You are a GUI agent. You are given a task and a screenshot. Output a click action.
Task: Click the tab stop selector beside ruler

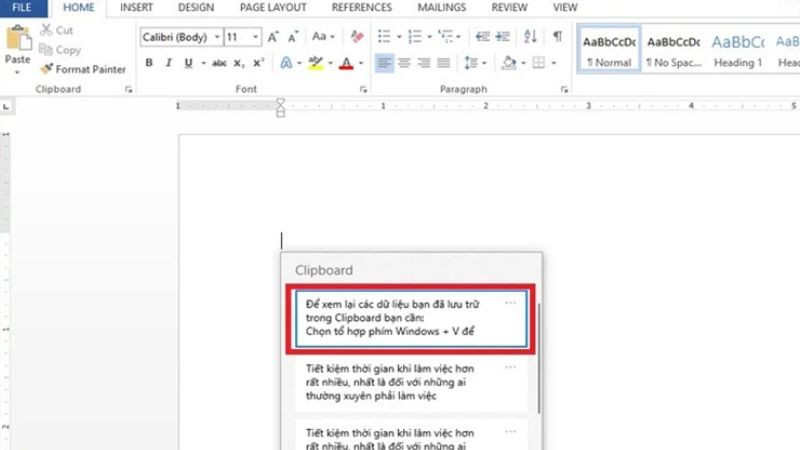click(6, 107)
